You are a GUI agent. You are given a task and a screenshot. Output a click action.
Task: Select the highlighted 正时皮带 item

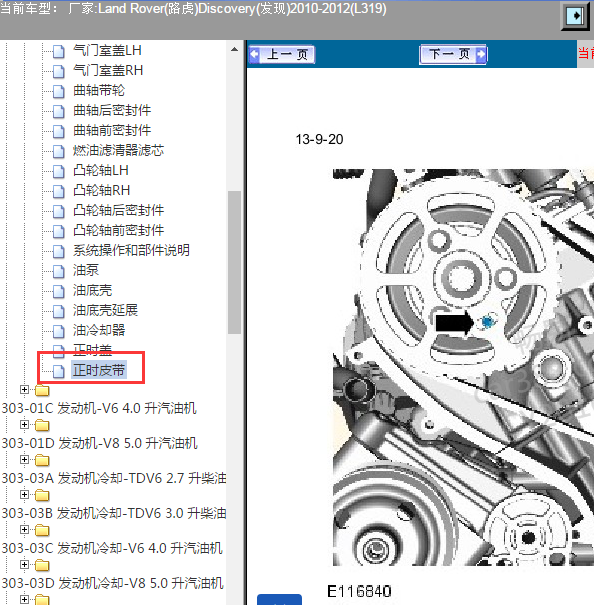click(99, 370)
